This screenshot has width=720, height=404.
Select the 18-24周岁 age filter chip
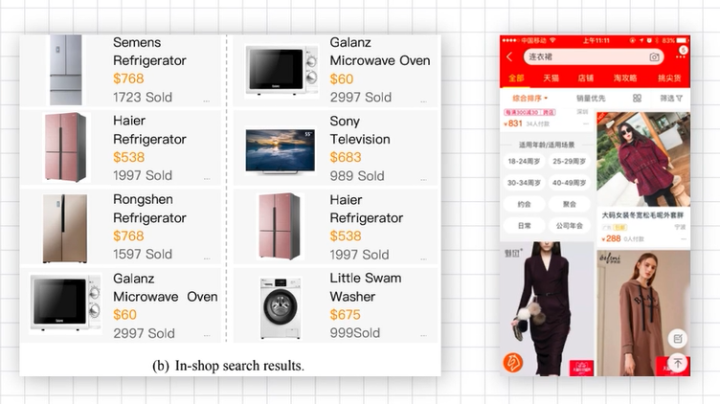point(524,162)
